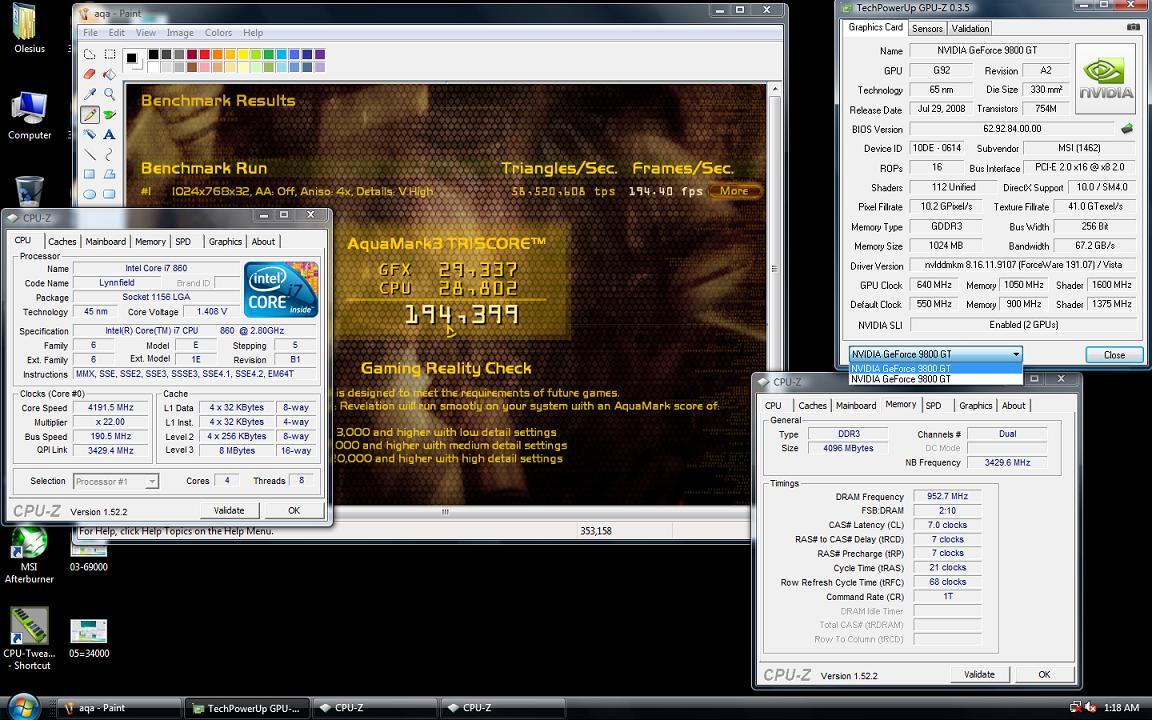Viewport: 1152px width, 720px height.
Task: Click the More button in AquaMark results
Action: [734, 191]
